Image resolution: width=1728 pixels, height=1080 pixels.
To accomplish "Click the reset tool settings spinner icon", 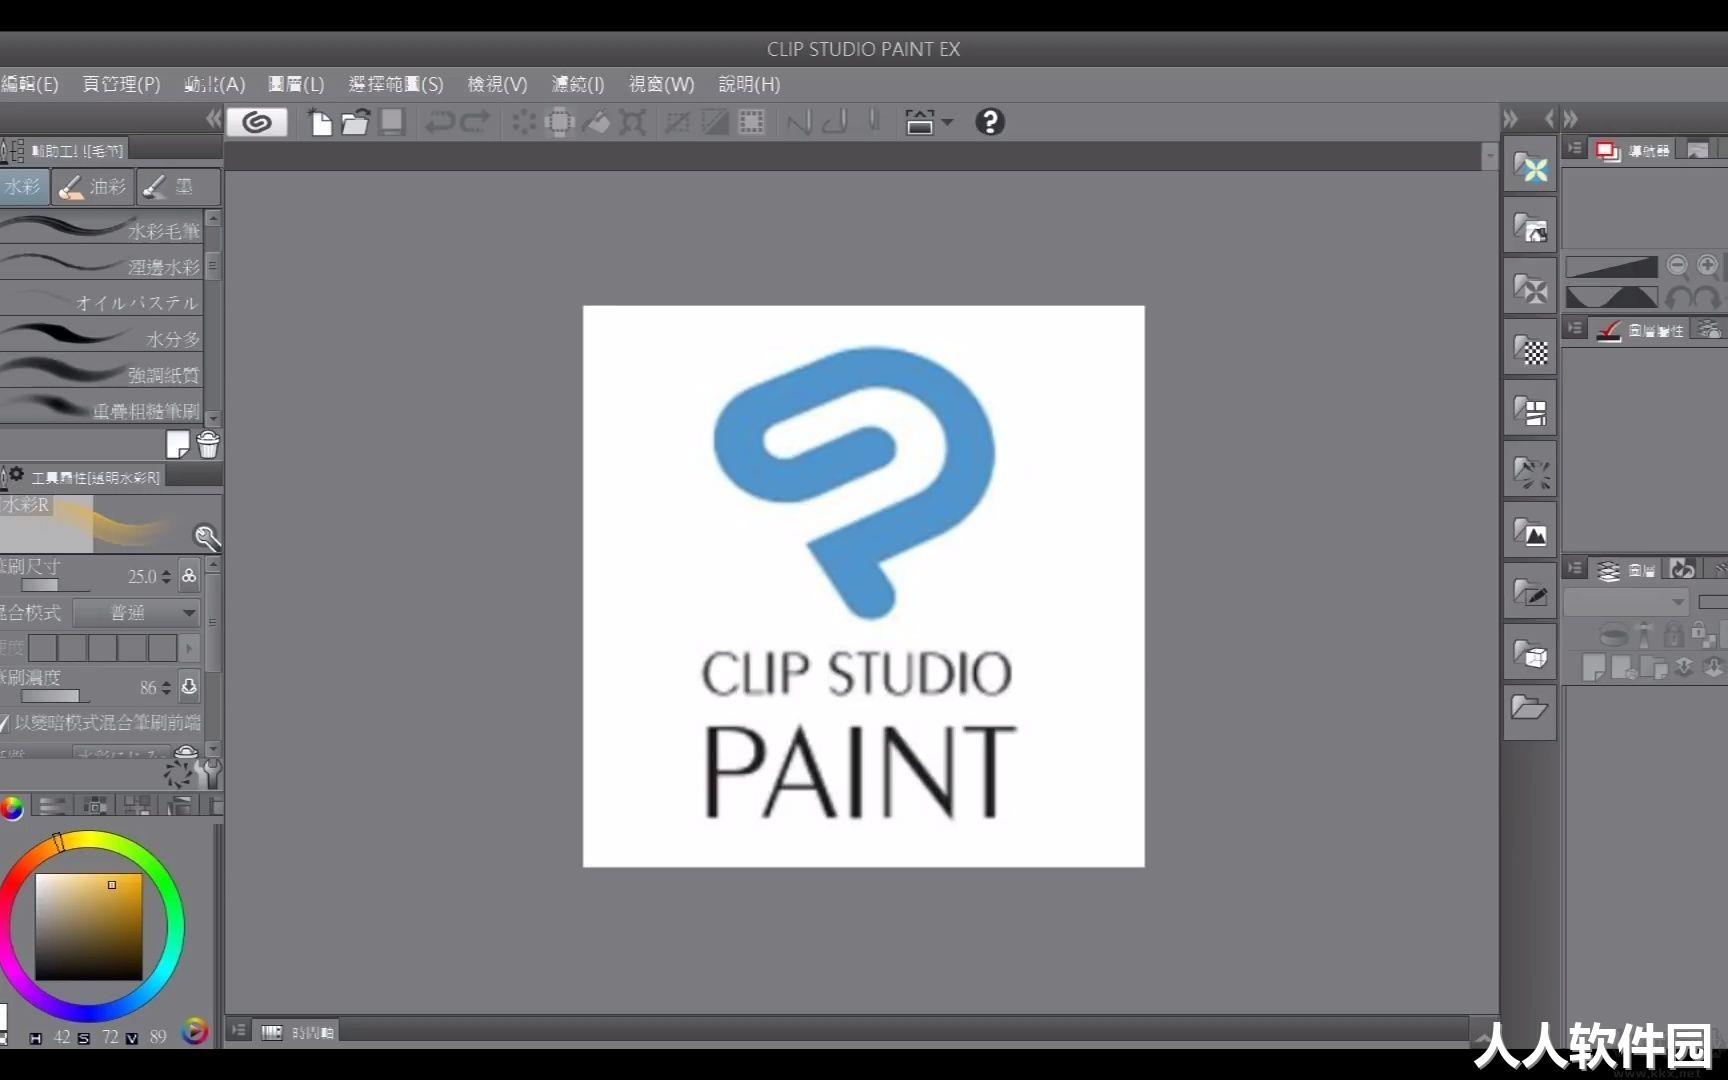I will pyautogui.click(x=179, y=773).
